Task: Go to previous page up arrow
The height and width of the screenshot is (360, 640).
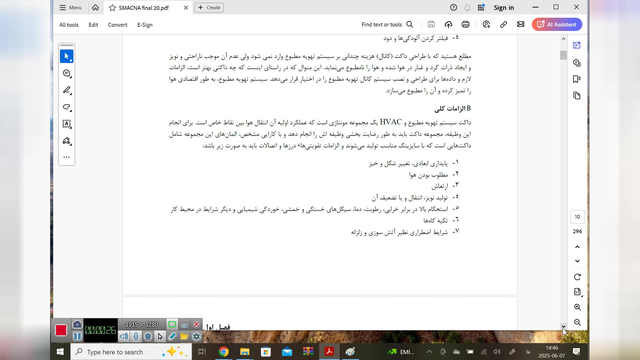Action: point(577,247)
